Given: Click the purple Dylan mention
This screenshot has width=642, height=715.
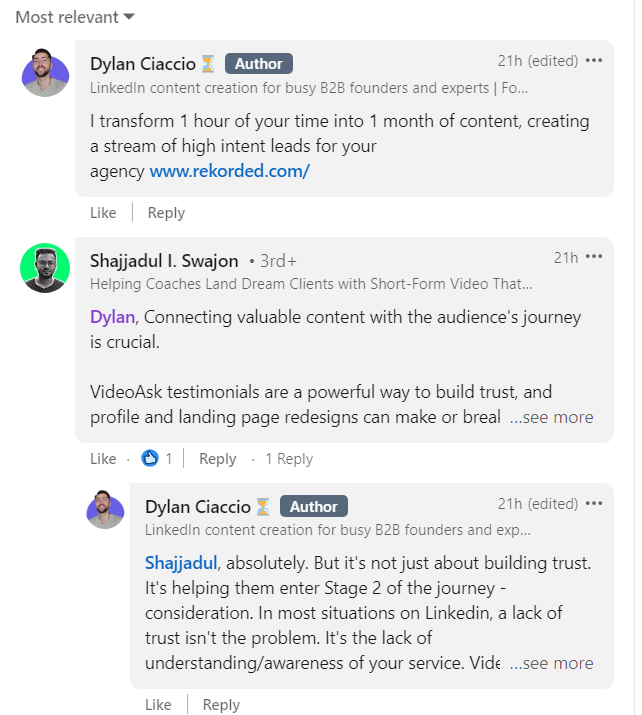Looking at the screenshot, I should [112, 317].
